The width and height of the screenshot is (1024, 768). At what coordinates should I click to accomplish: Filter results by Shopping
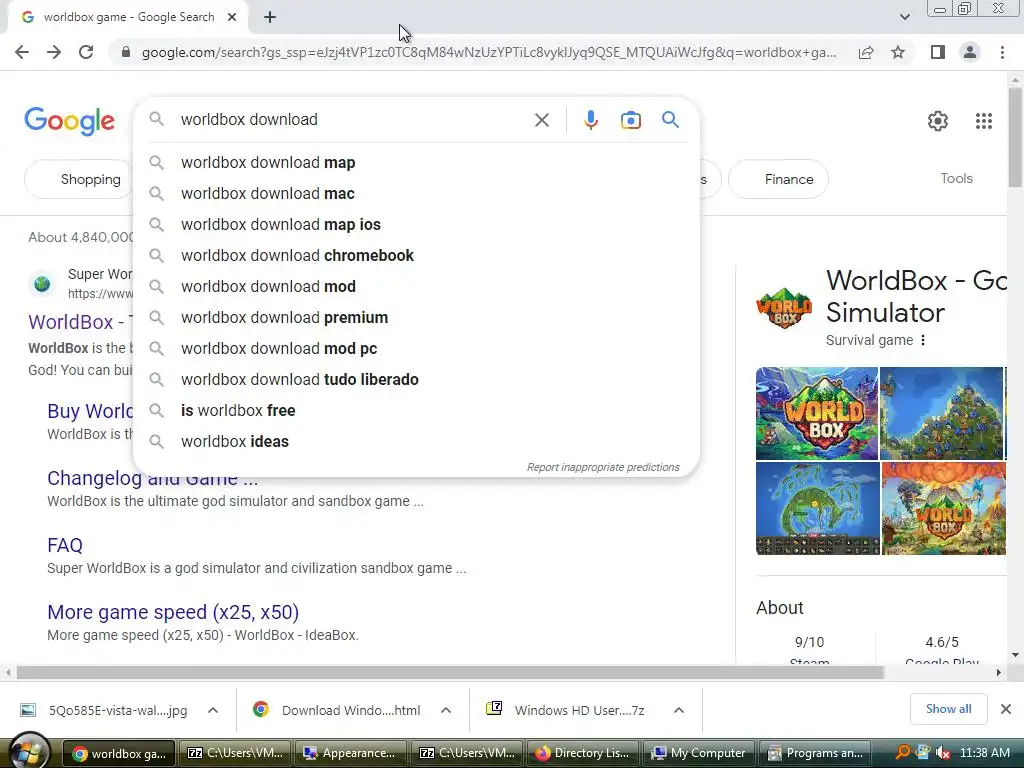(x=79, y=179)
